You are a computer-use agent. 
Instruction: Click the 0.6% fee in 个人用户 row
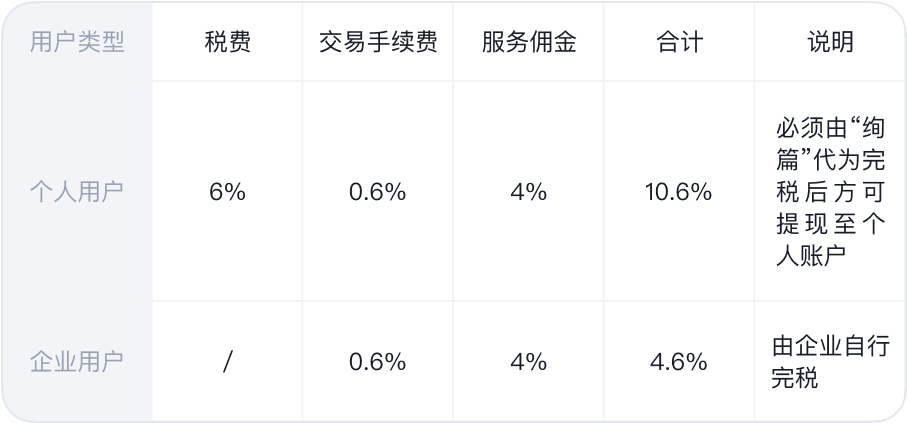(x=378, y=192)
